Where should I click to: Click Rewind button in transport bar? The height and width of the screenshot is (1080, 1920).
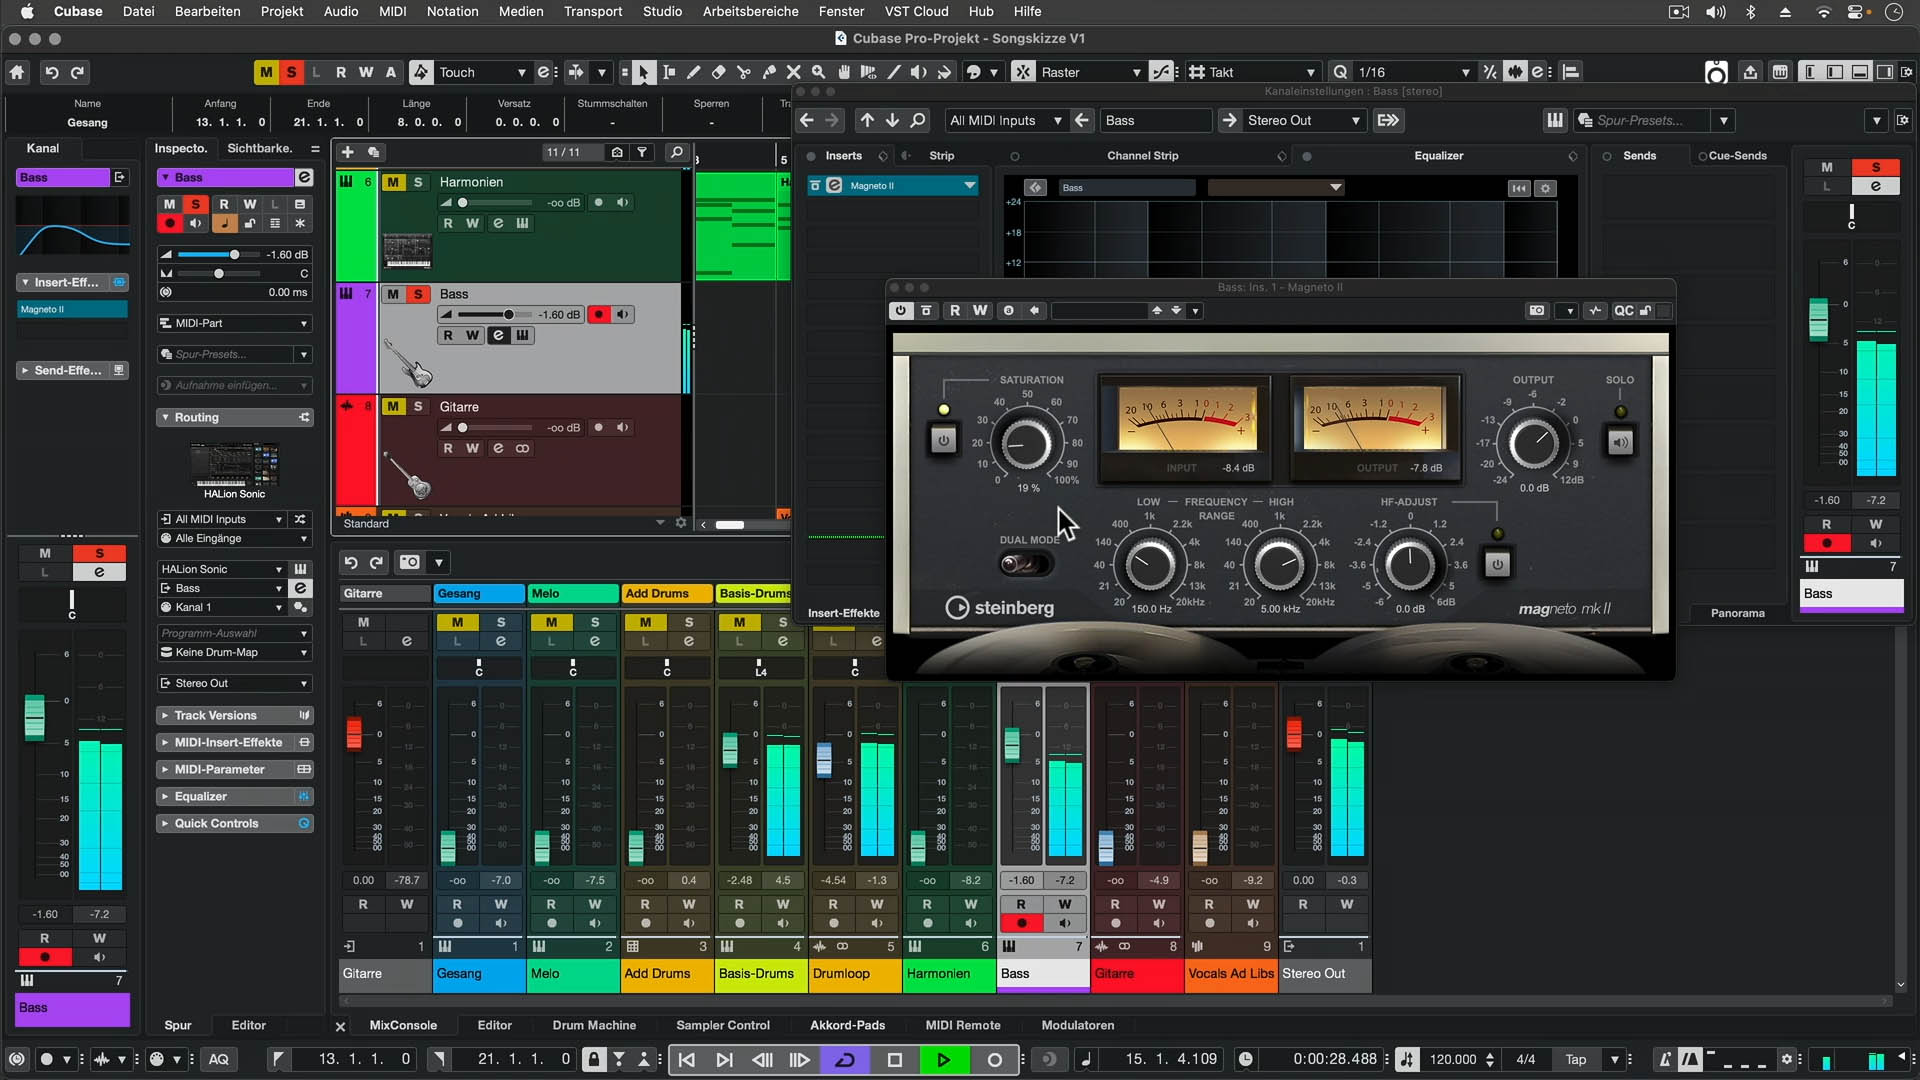pos(762,1060)
